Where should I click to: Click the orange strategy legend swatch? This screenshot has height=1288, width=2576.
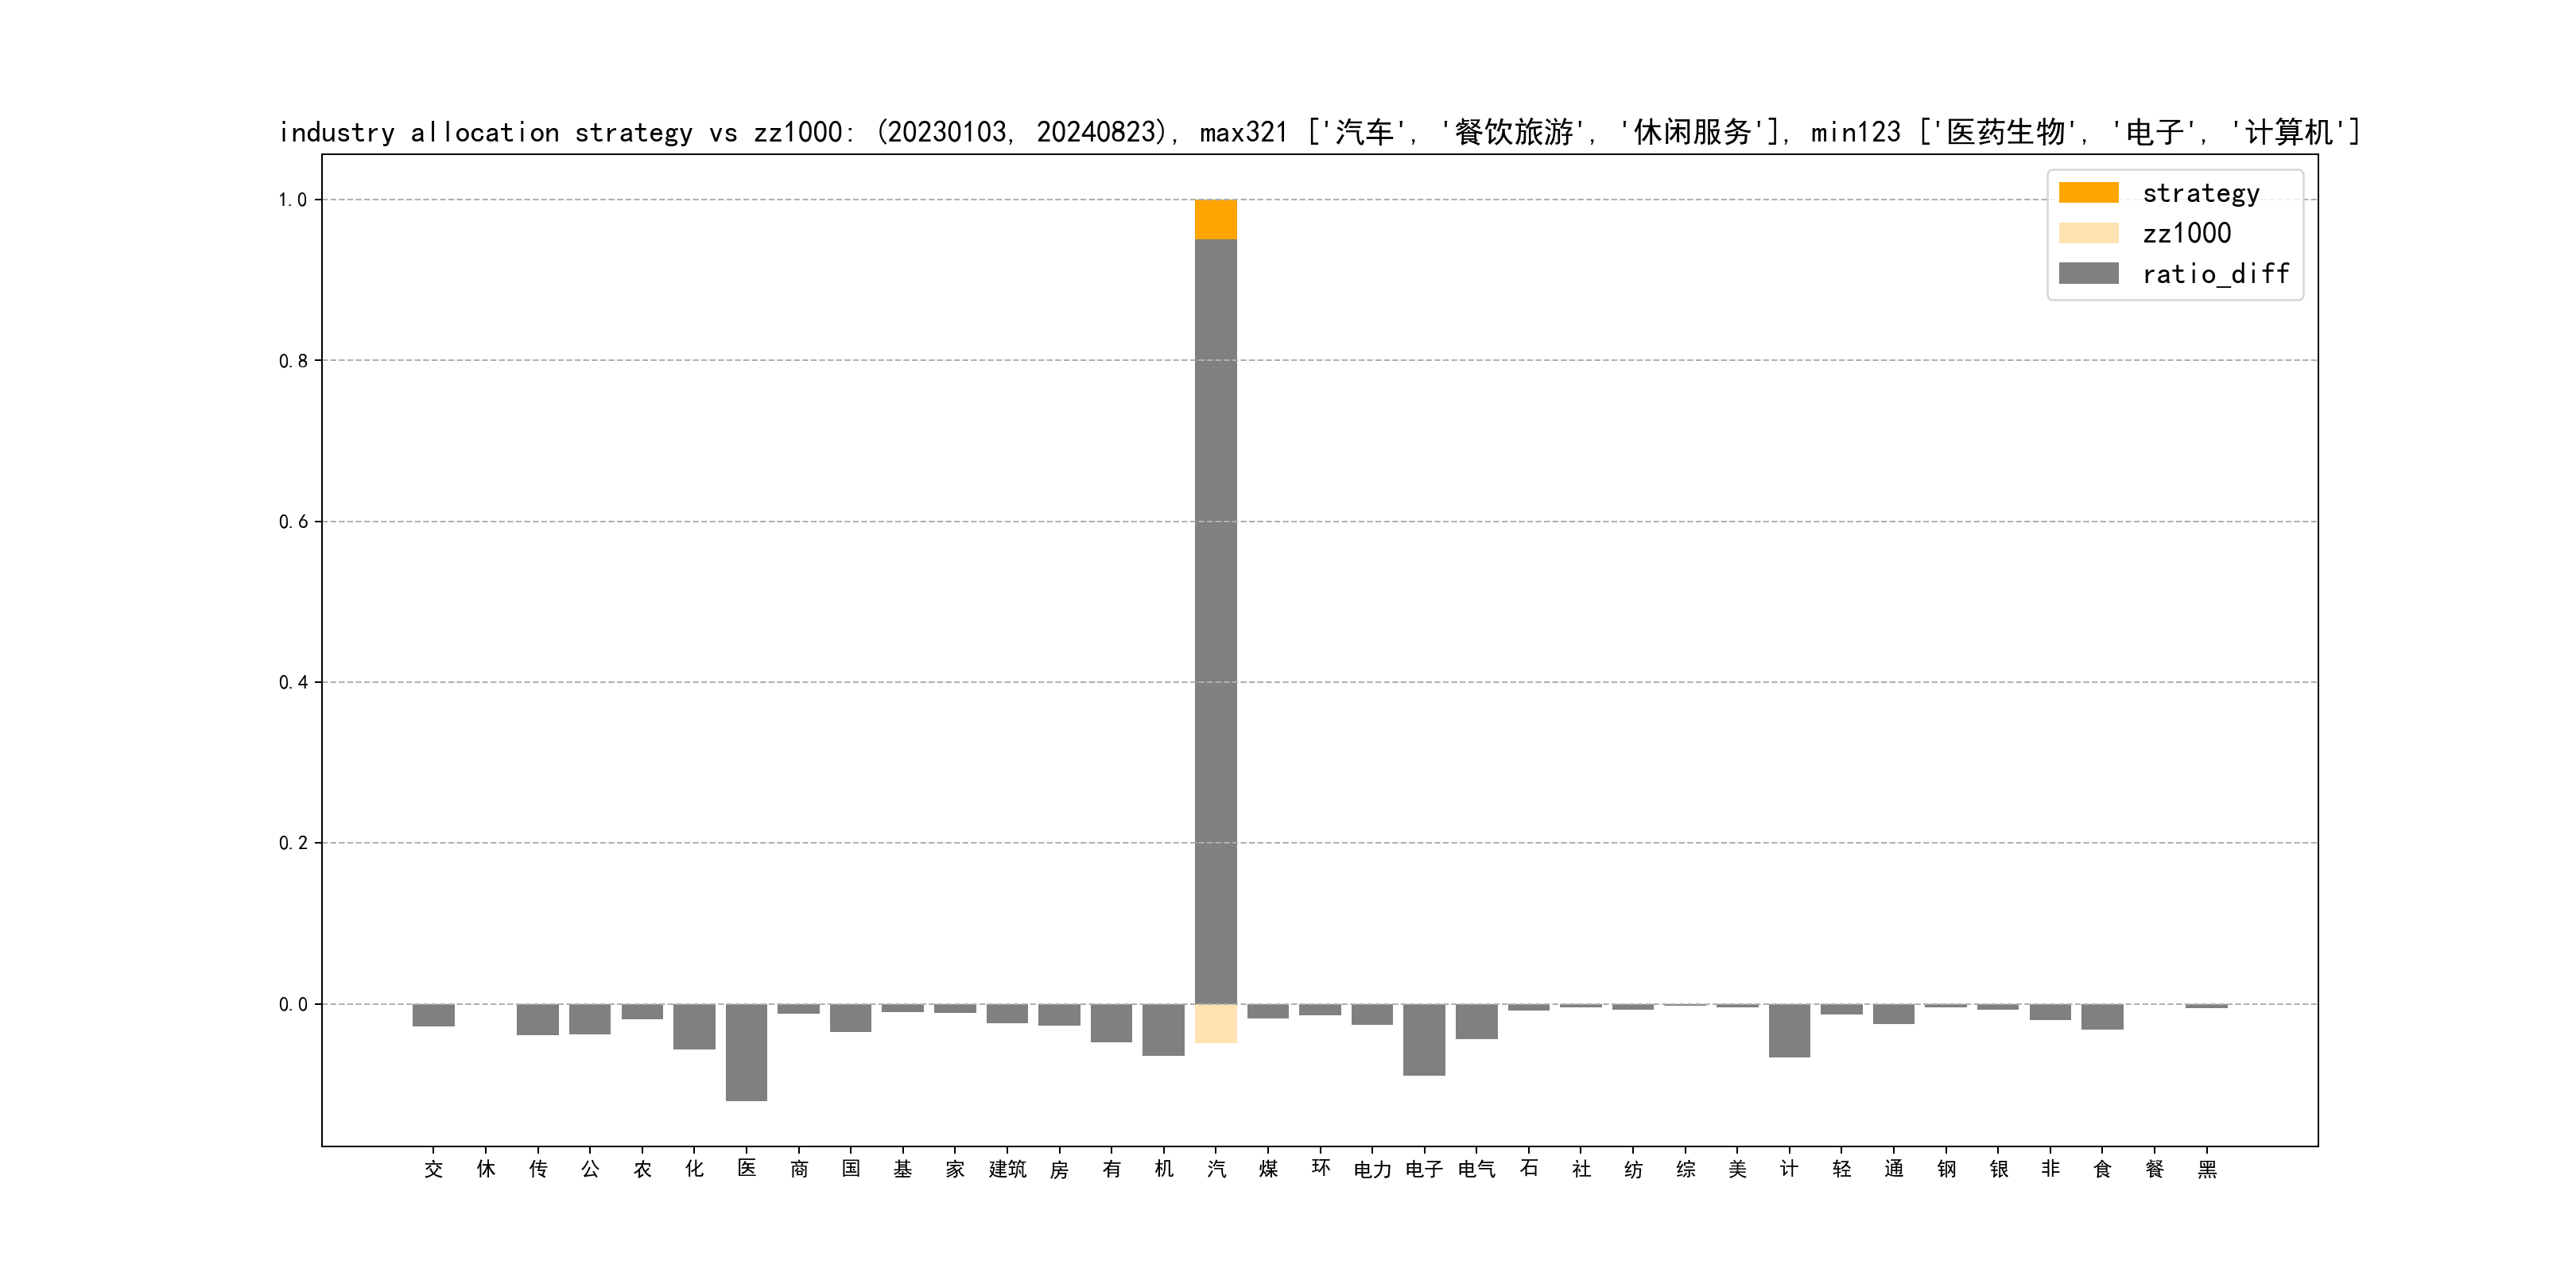pos(2088,192)
